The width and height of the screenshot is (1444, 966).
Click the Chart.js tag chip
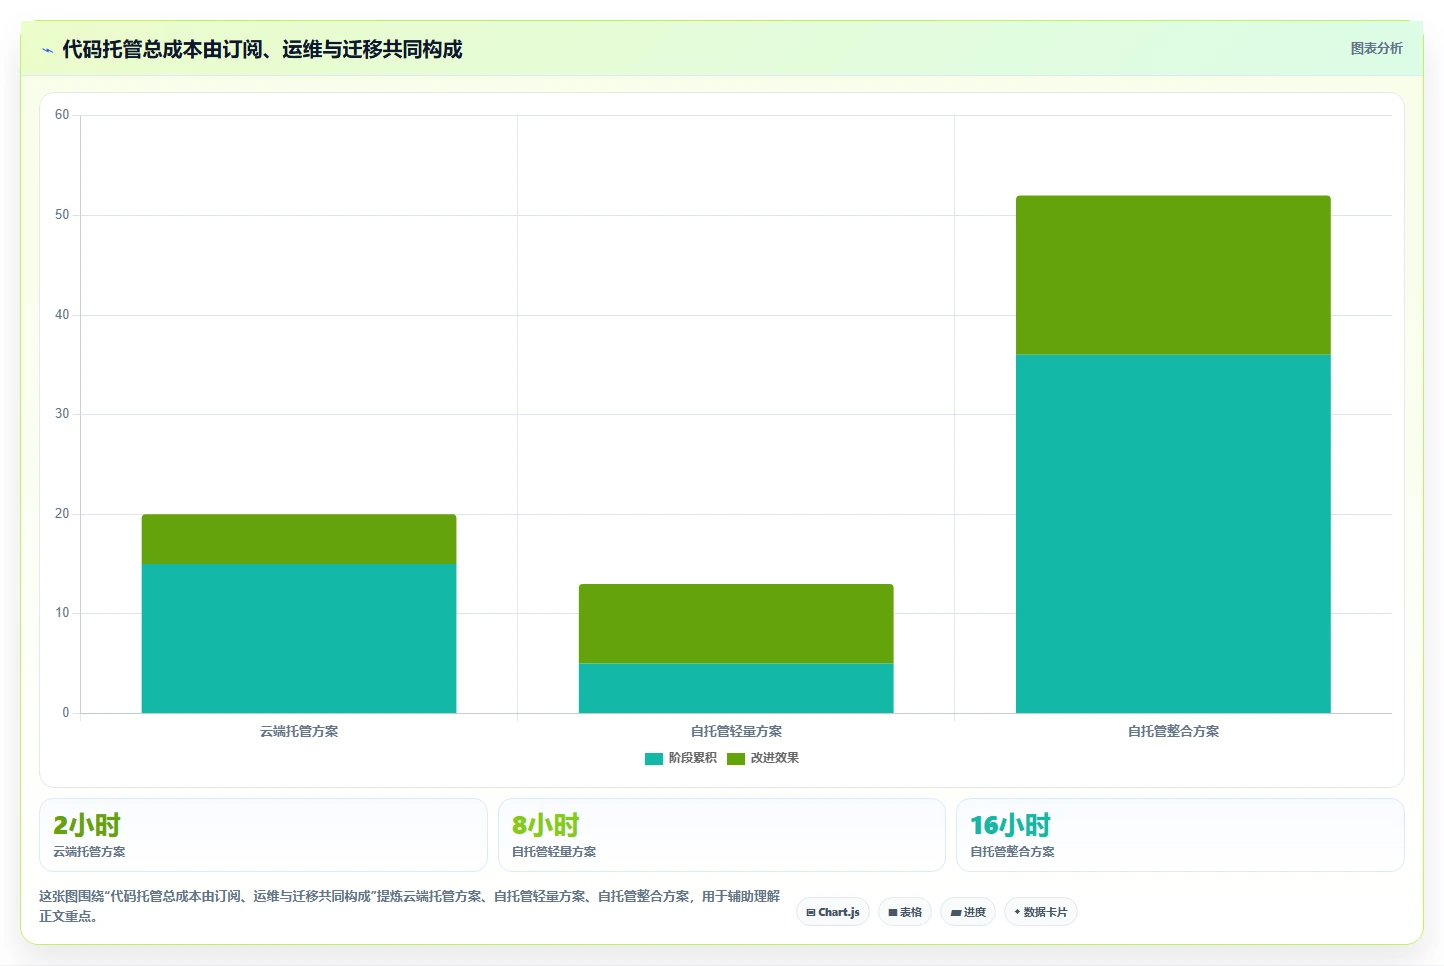(x=833, y=912)
